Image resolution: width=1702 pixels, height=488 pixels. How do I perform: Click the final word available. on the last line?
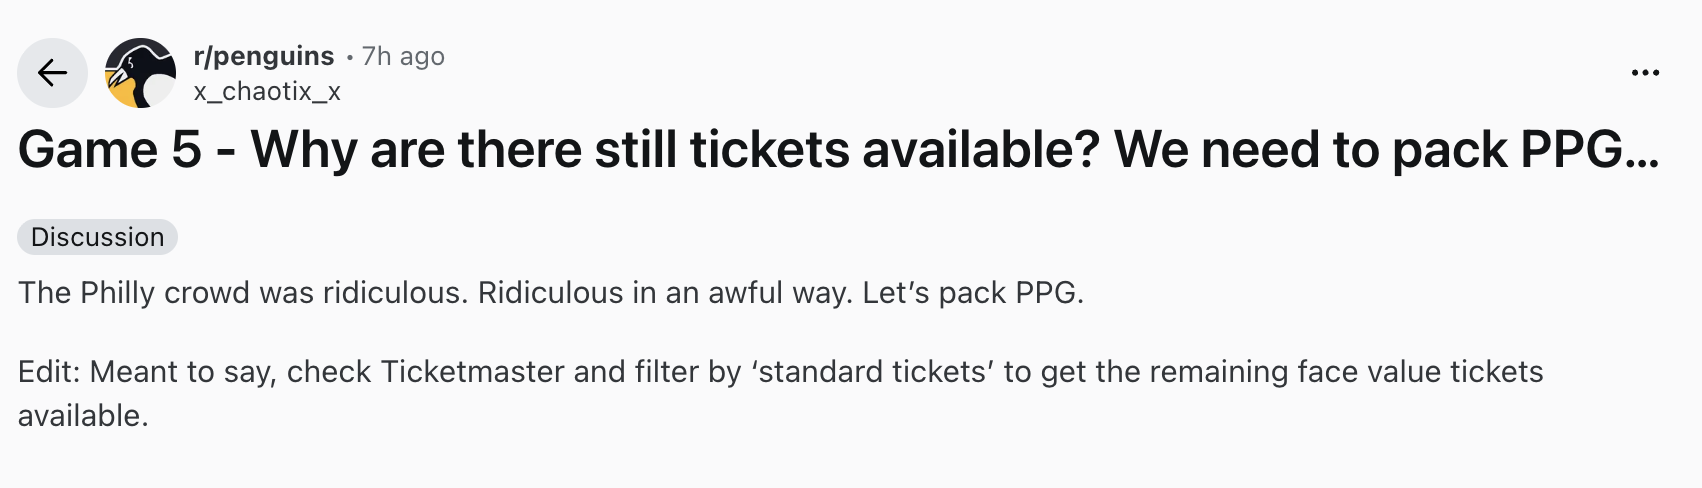coord(83,416)
